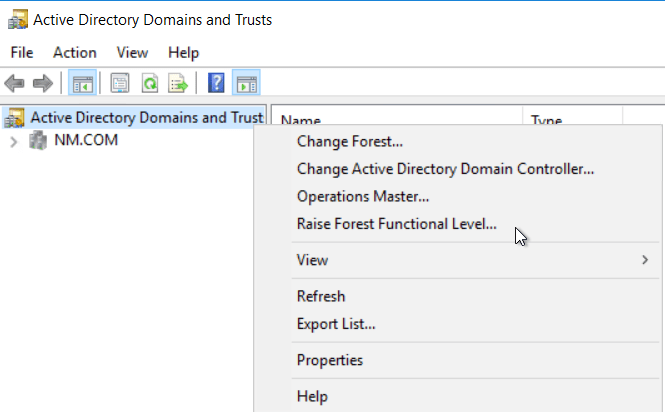The height and width of the screenshot is (412, 665).
Task: Toggle Show/Hide Action Pane icon
Action: pyautogui.click(x=246, y=83)
